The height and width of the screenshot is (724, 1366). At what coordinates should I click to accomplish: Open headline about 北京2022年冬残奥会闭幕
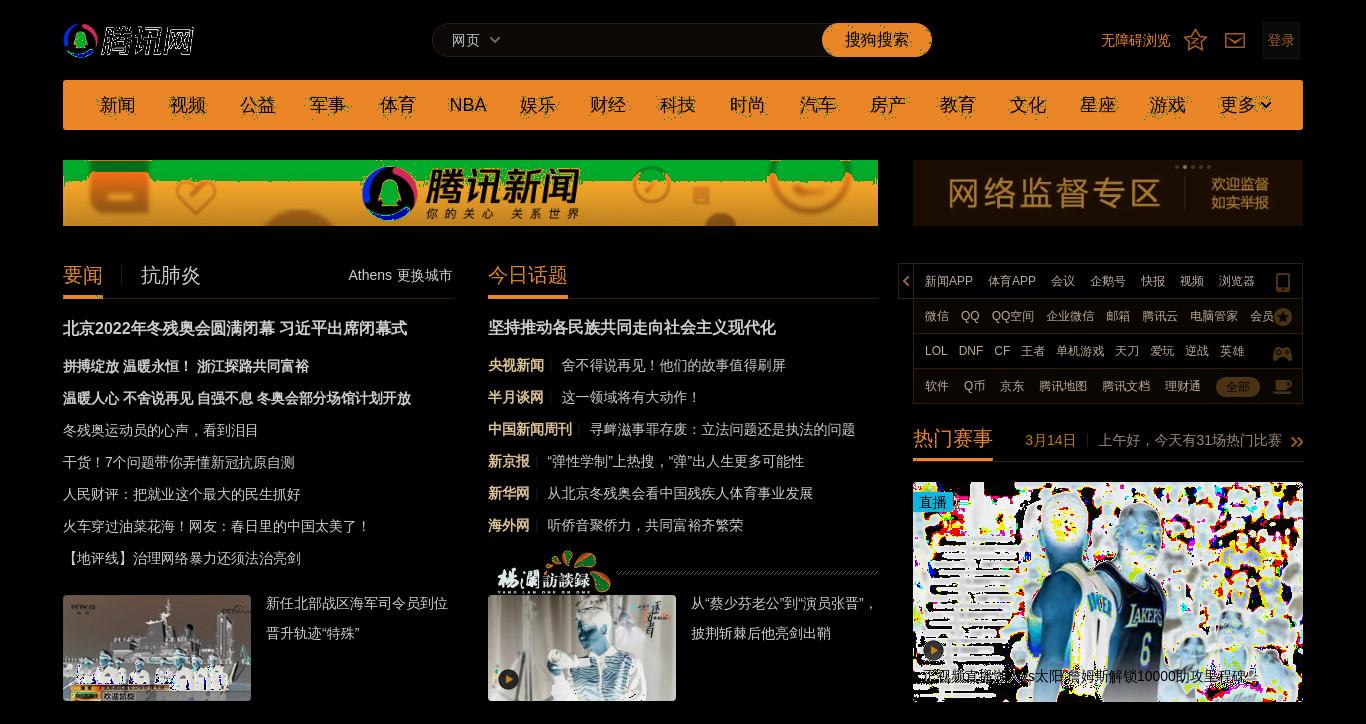point(235,328)
